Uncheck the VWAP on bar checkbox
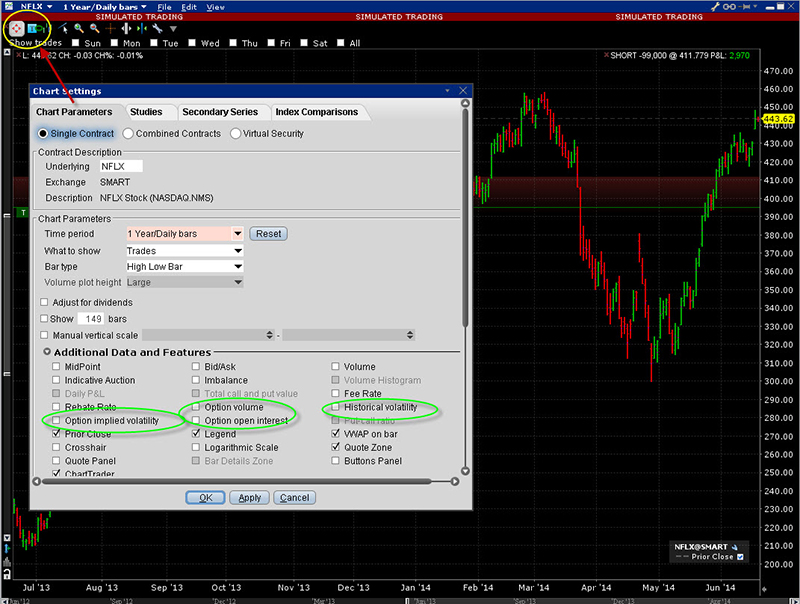Screen dimensions: 800x604 [x=337, y=435]
